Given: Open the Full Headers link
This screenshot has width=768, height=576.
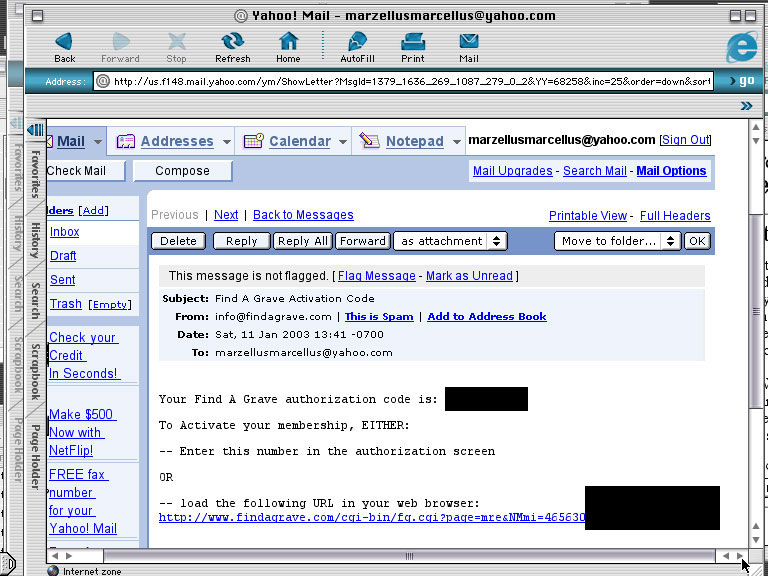Looking at the screenshot, I should (675, 215).
